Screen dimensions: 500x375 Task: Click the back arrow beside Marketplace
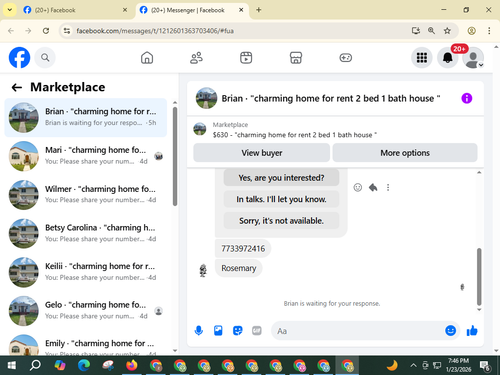coord(17,87)
